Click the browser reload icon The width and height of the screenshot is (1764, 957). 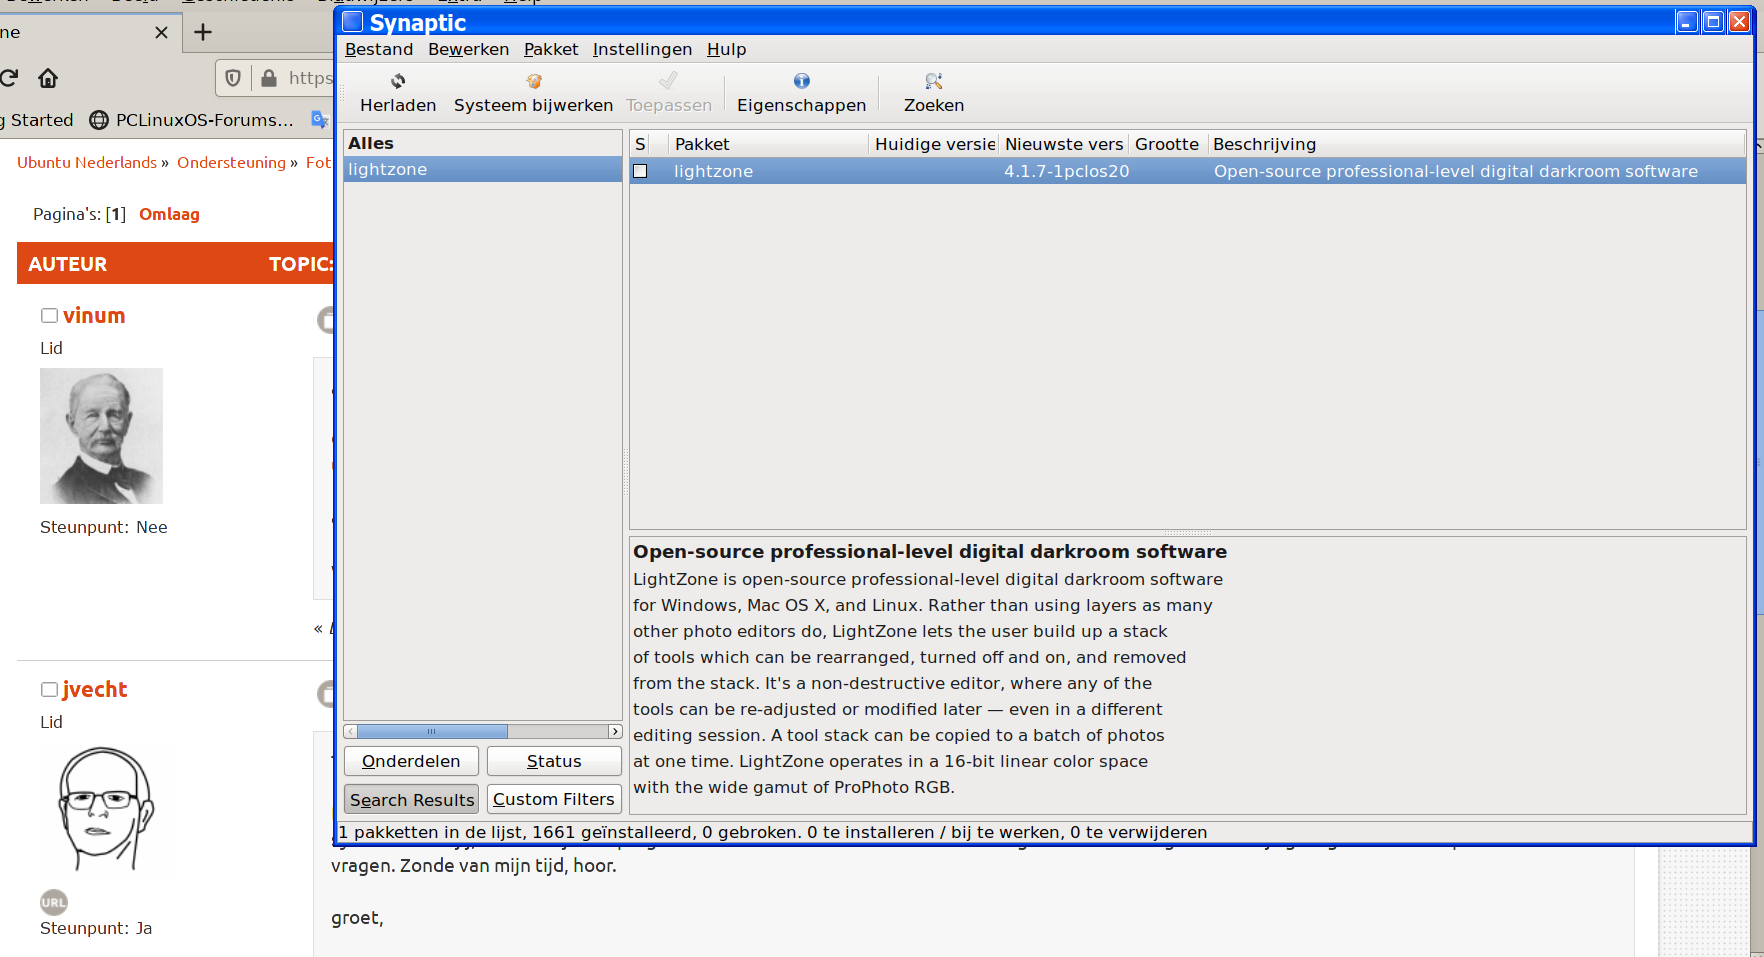click(9, 78)
